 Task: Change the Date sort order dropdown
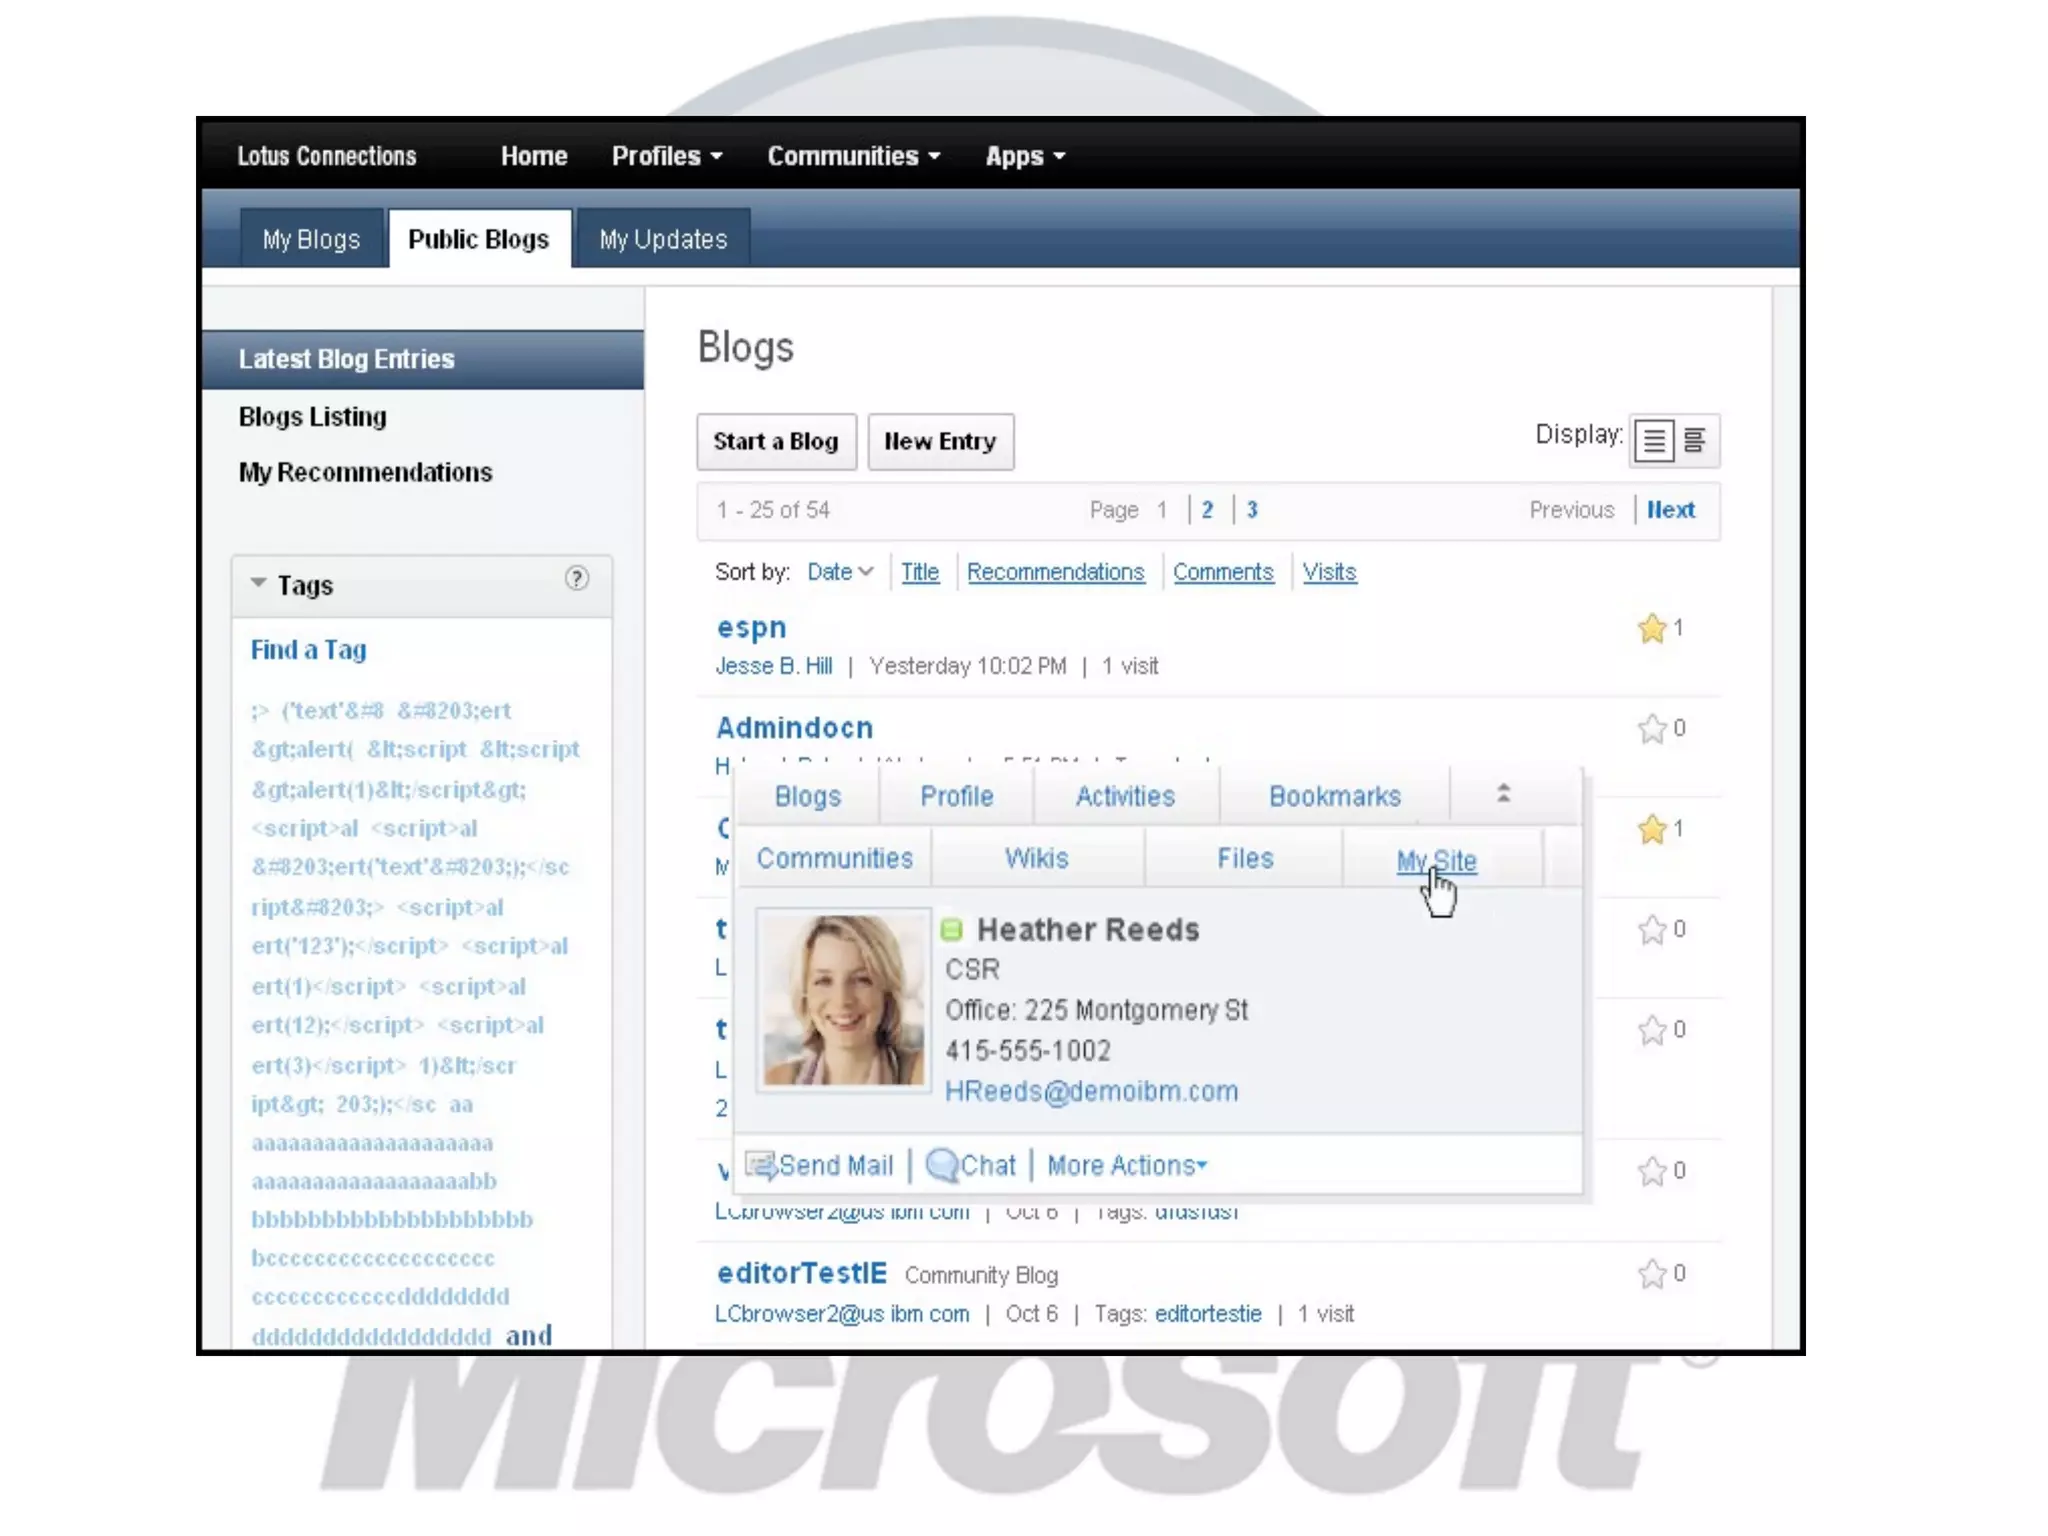click(x=840, y=572)
